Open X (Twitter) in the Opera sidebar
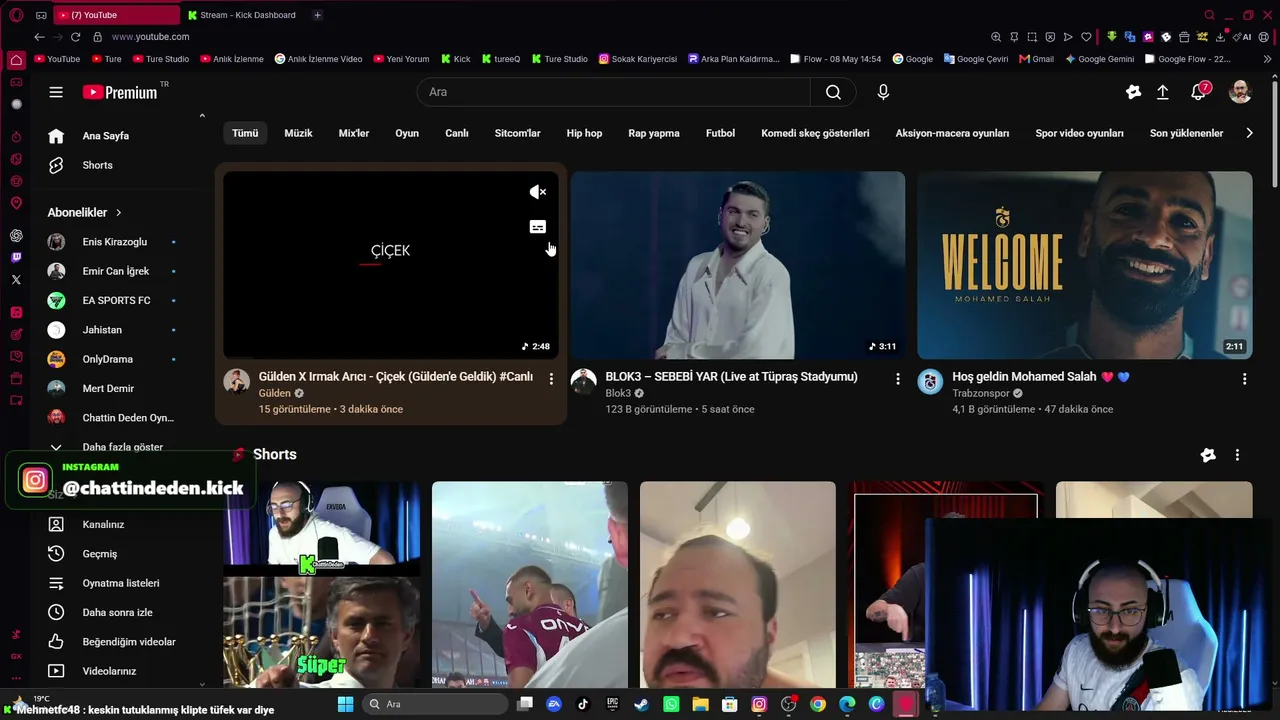The width and height of the screenshot is (1280, 720). coord(16,280)
